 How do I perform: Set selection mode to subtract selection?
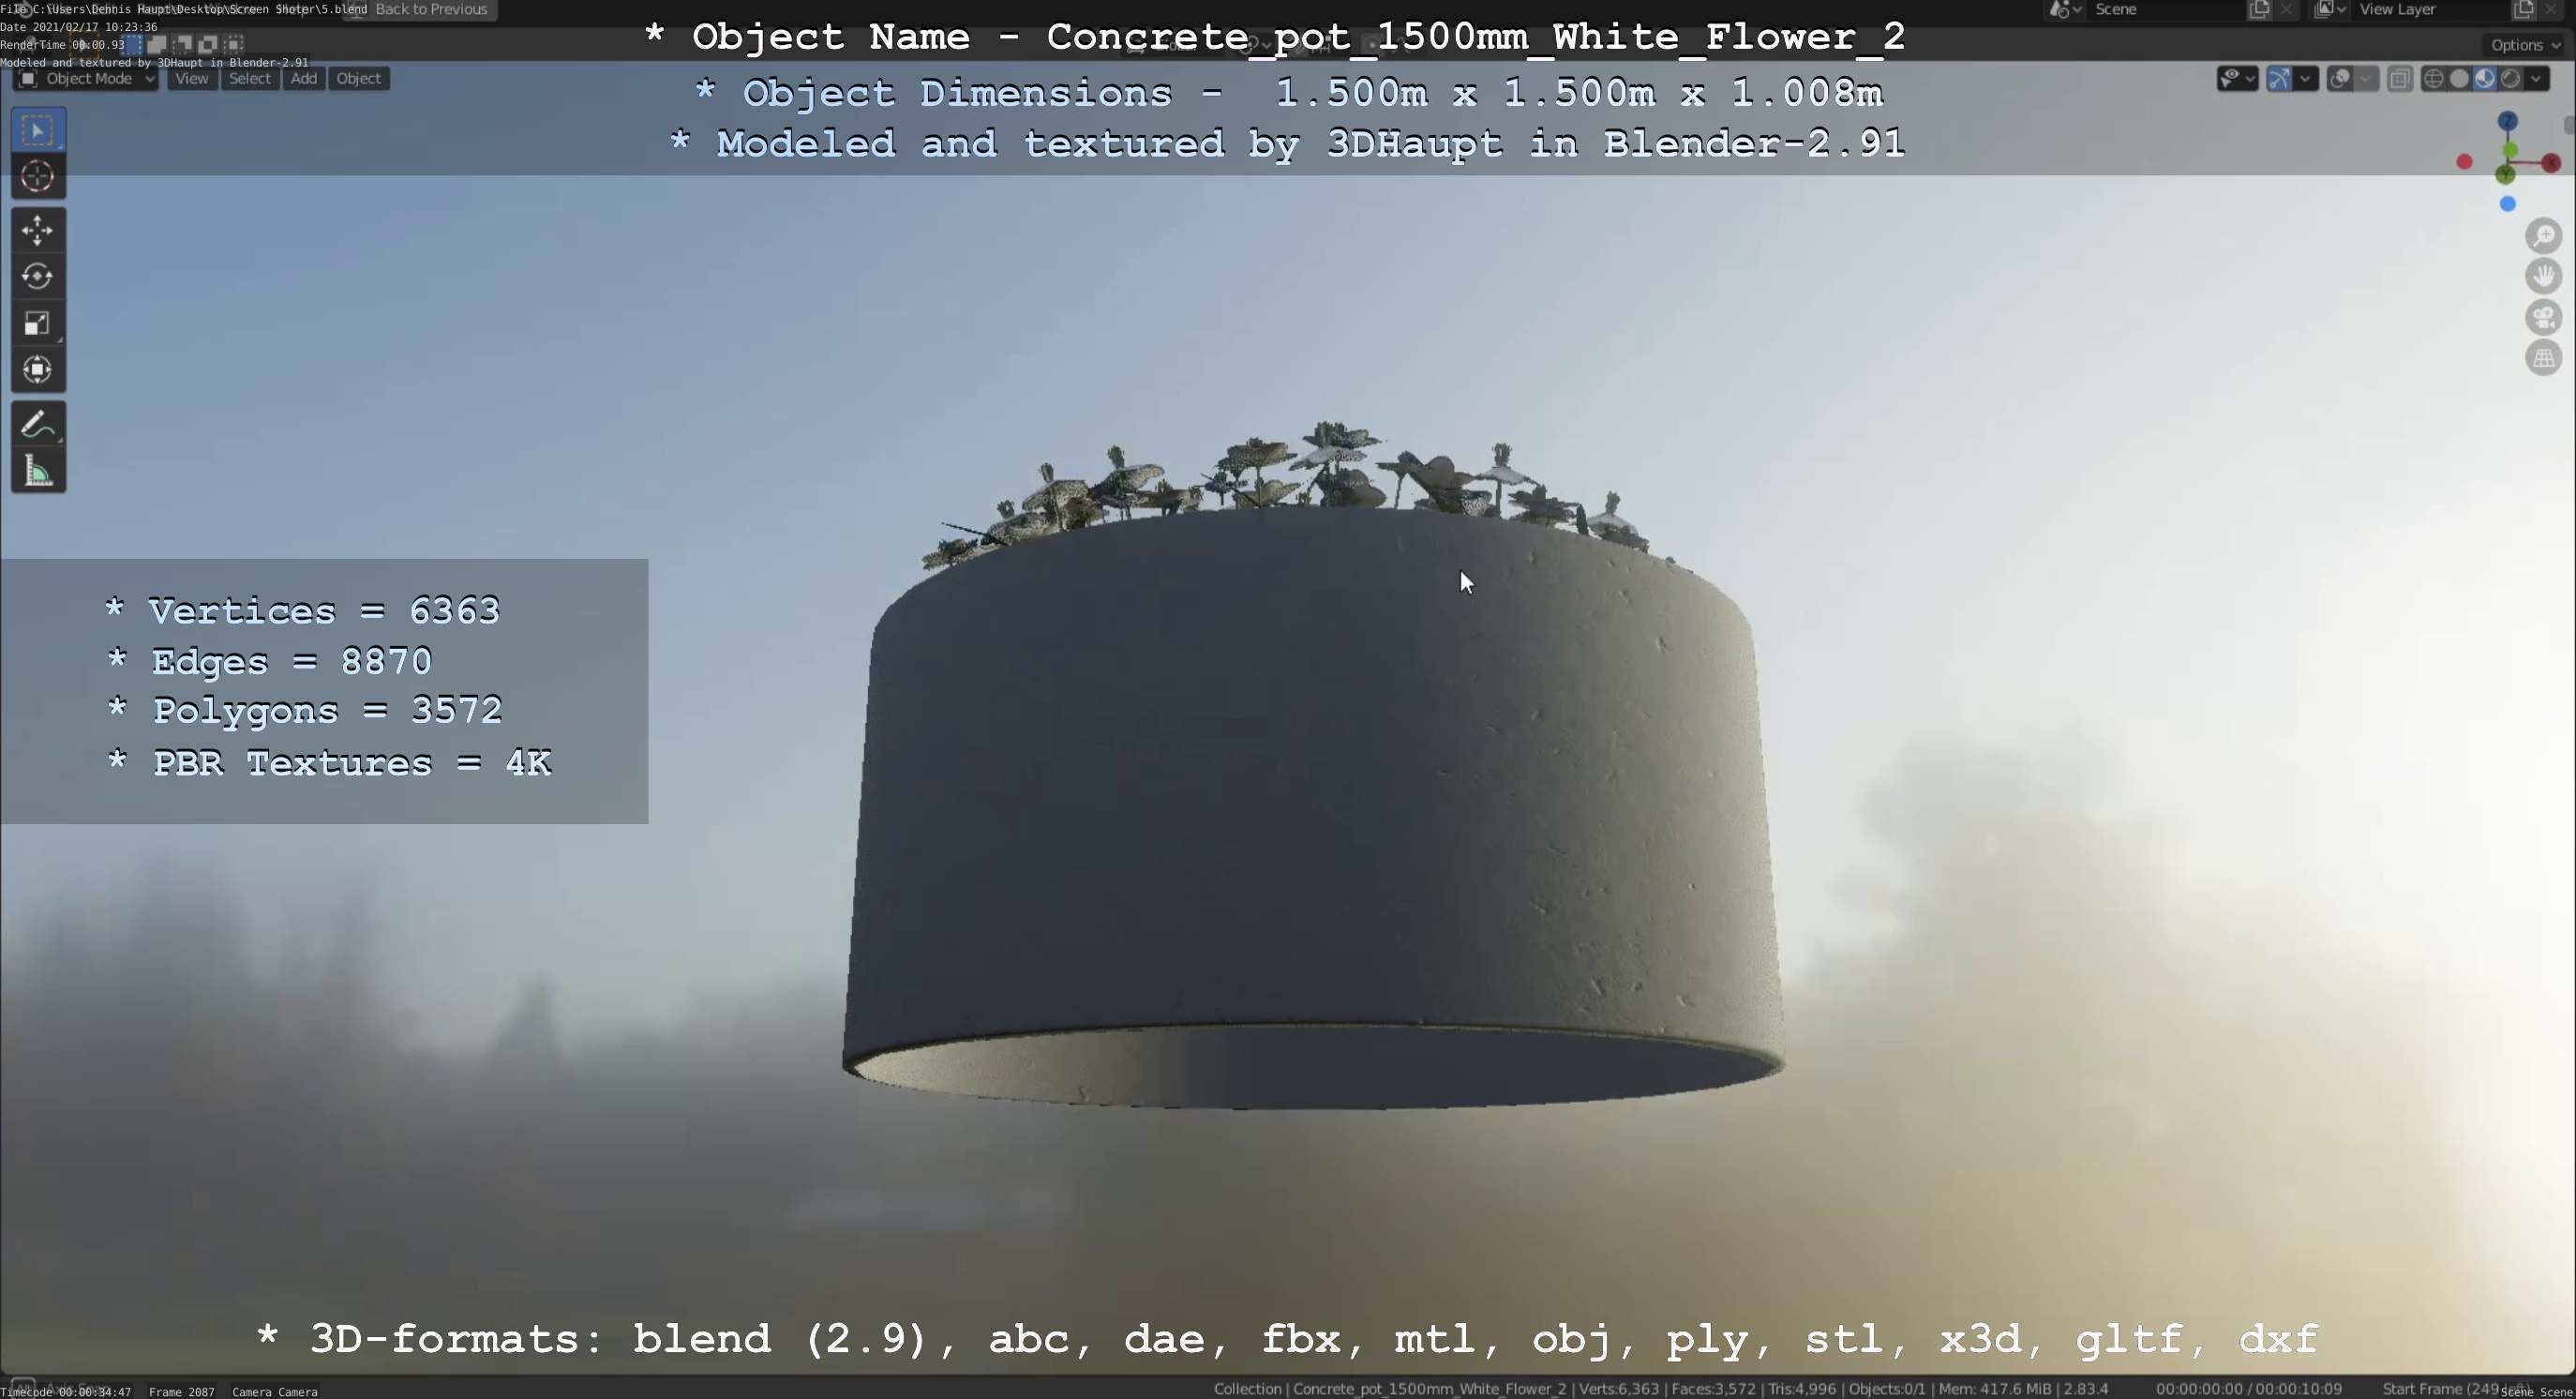pyautogui.click(x=183, y=44)
